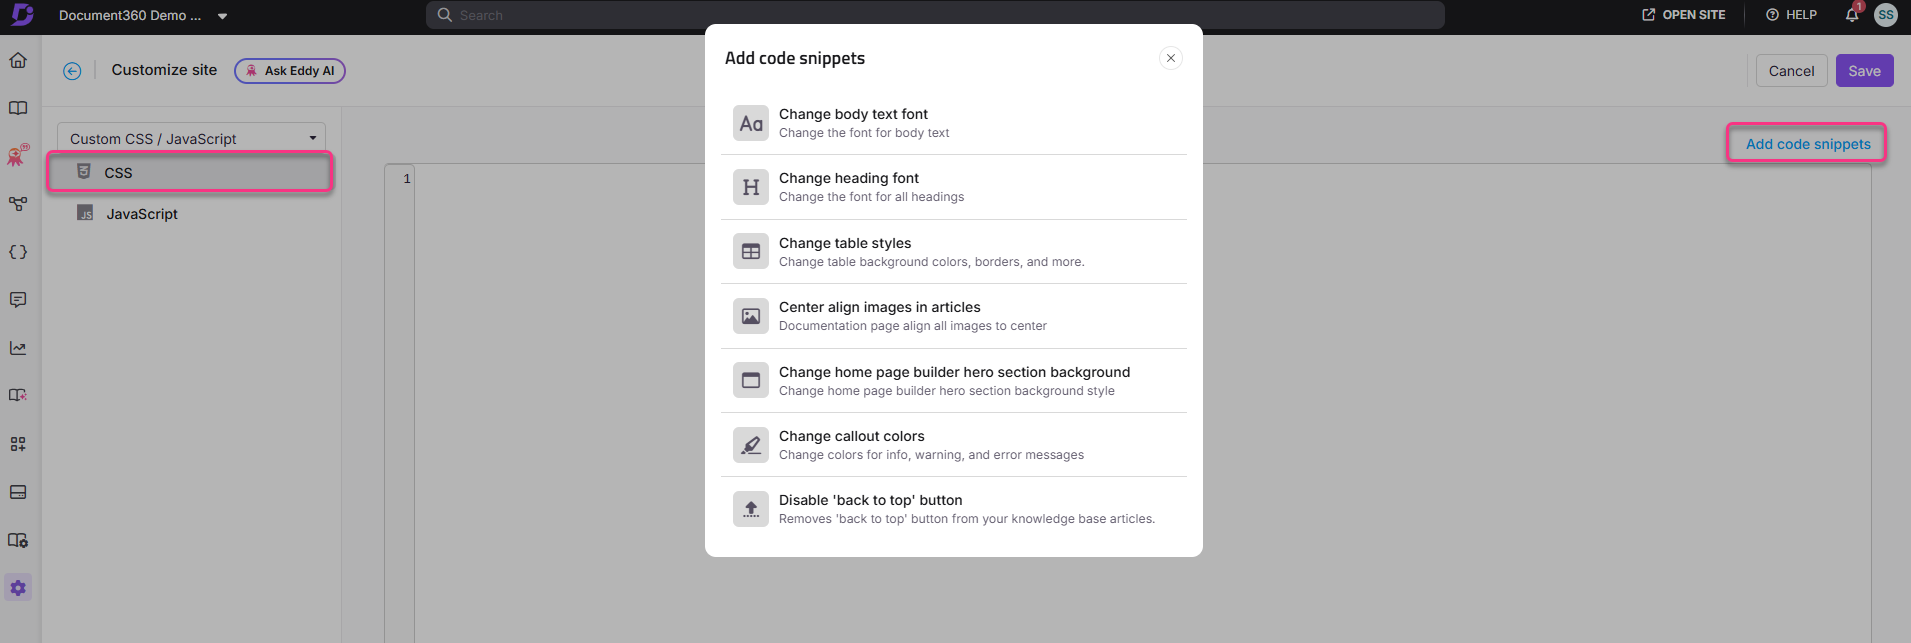Click the Add code snippets link
This screenshot has width=1911, height=643.
(x=1805, y=143)
